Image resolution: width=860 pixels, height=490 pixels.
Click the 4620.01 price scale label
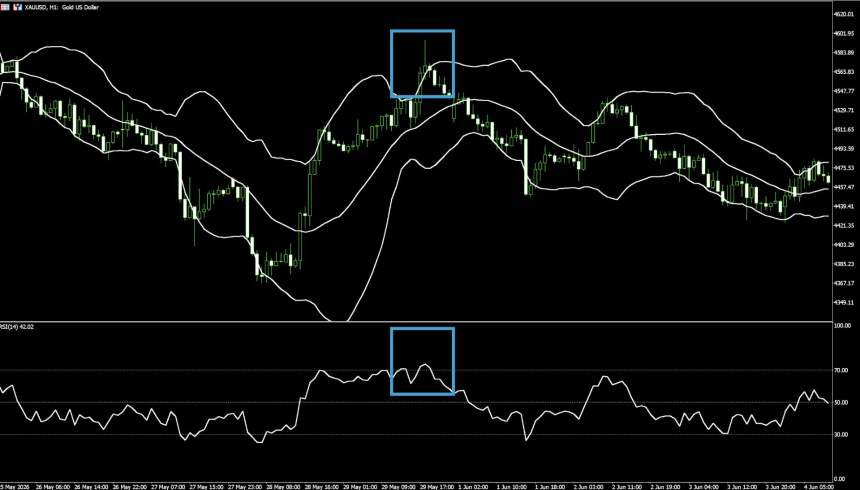pos(844,14)
